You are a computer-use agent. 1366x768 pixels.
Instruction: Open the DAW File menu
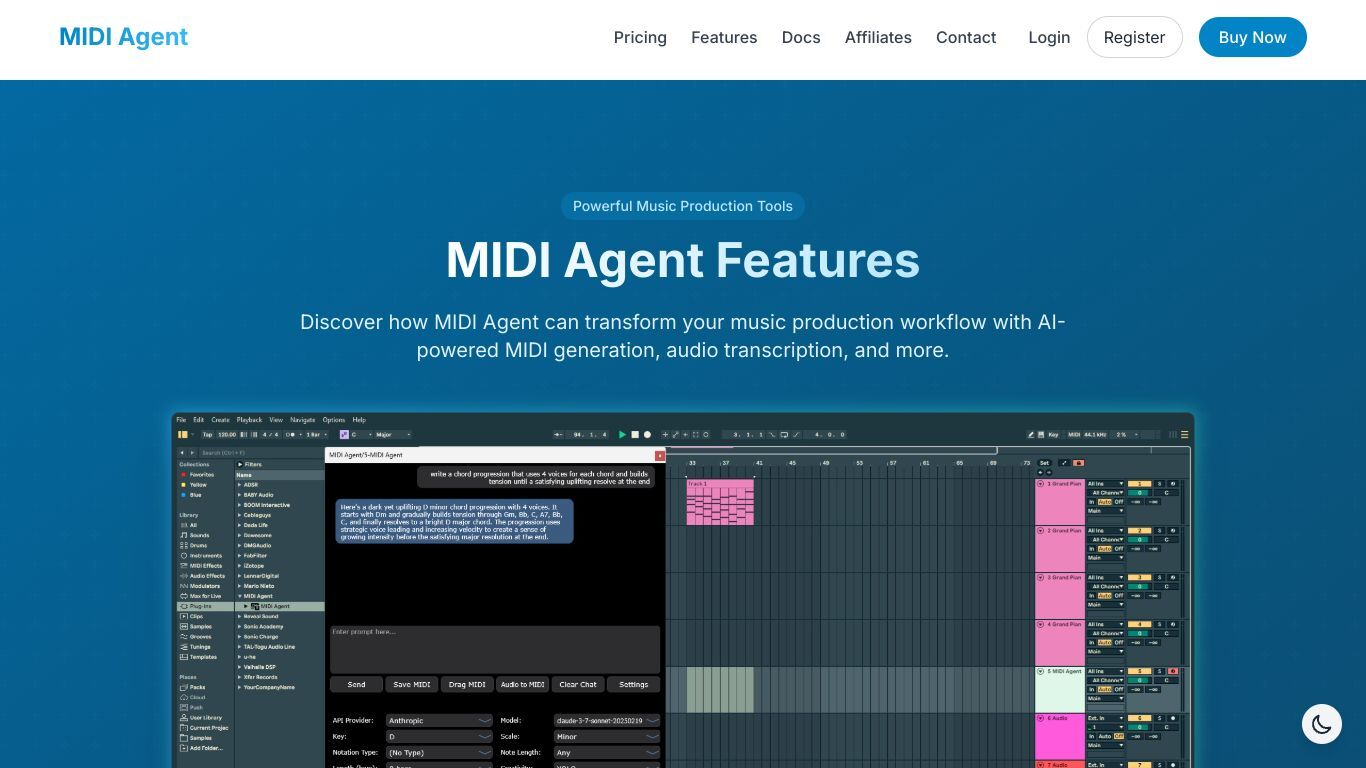tap(181, 420)
